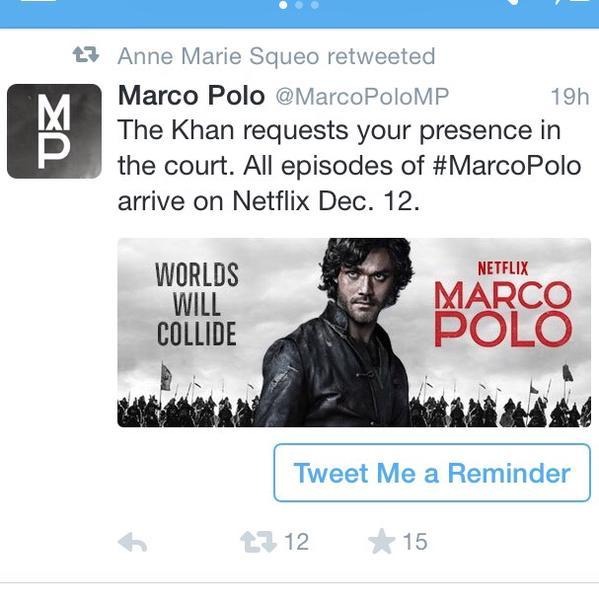Open the Marco Polo promo banner image
Screen dimensions: 599x602
click(354, 332)
